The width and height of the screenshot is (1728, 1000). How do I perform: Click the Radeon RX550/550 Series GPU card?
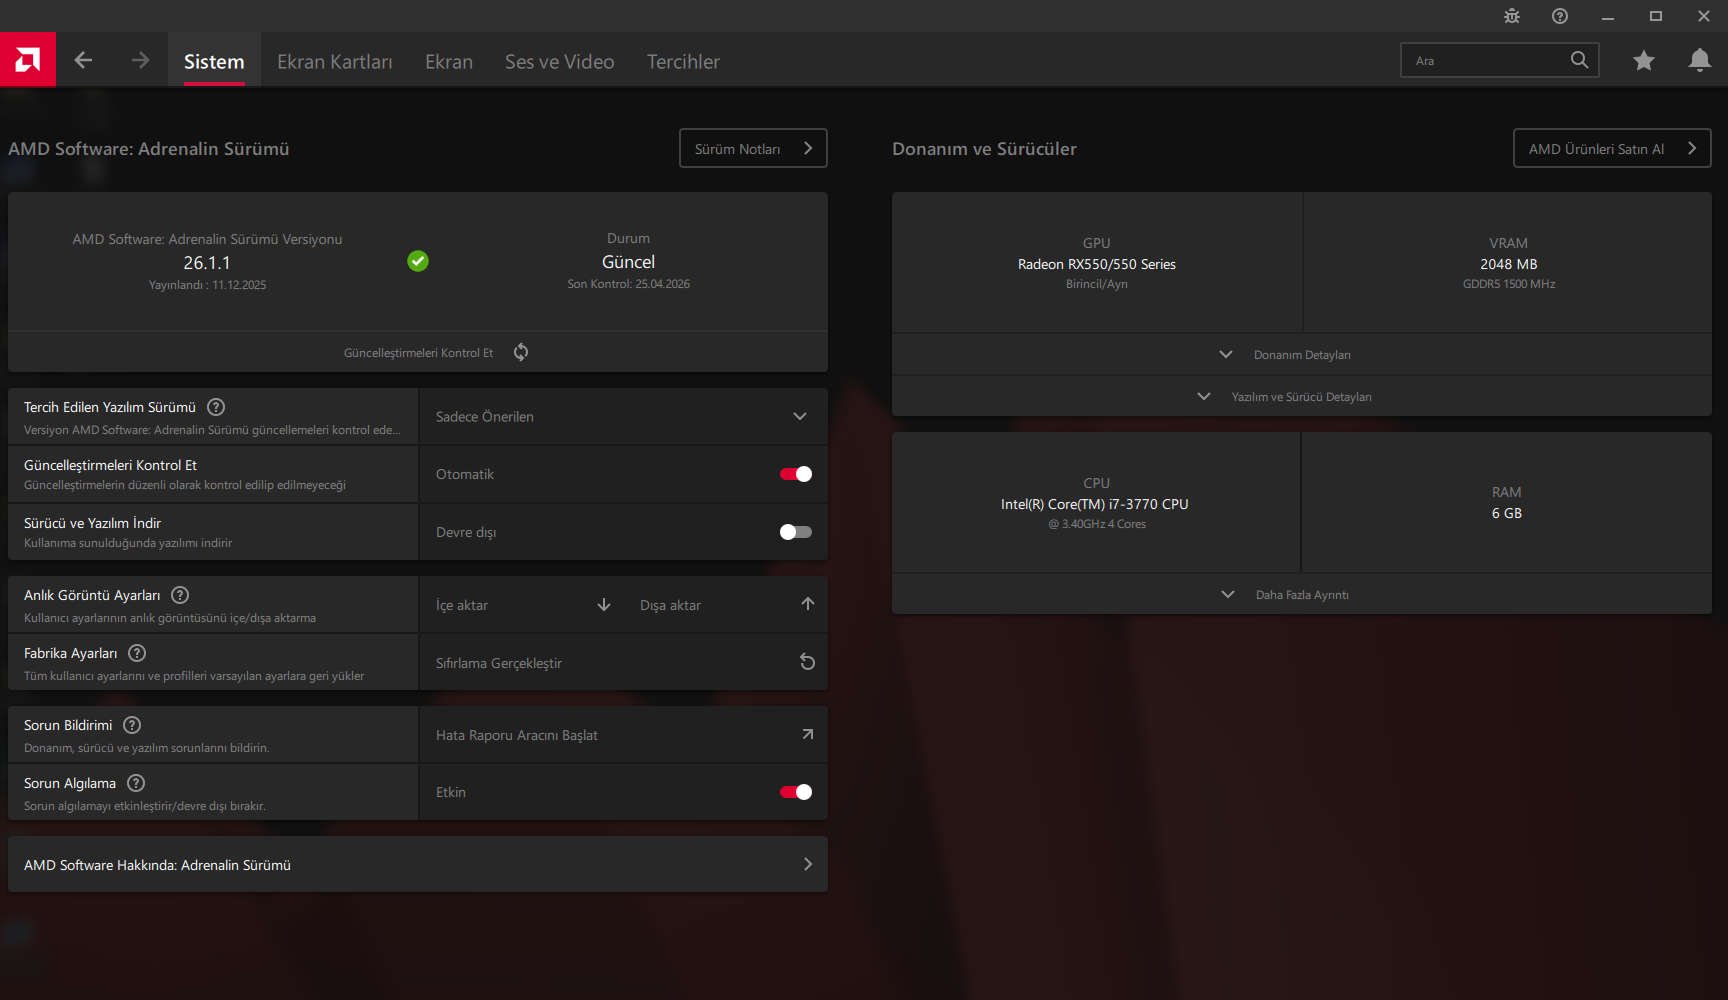1097,263
